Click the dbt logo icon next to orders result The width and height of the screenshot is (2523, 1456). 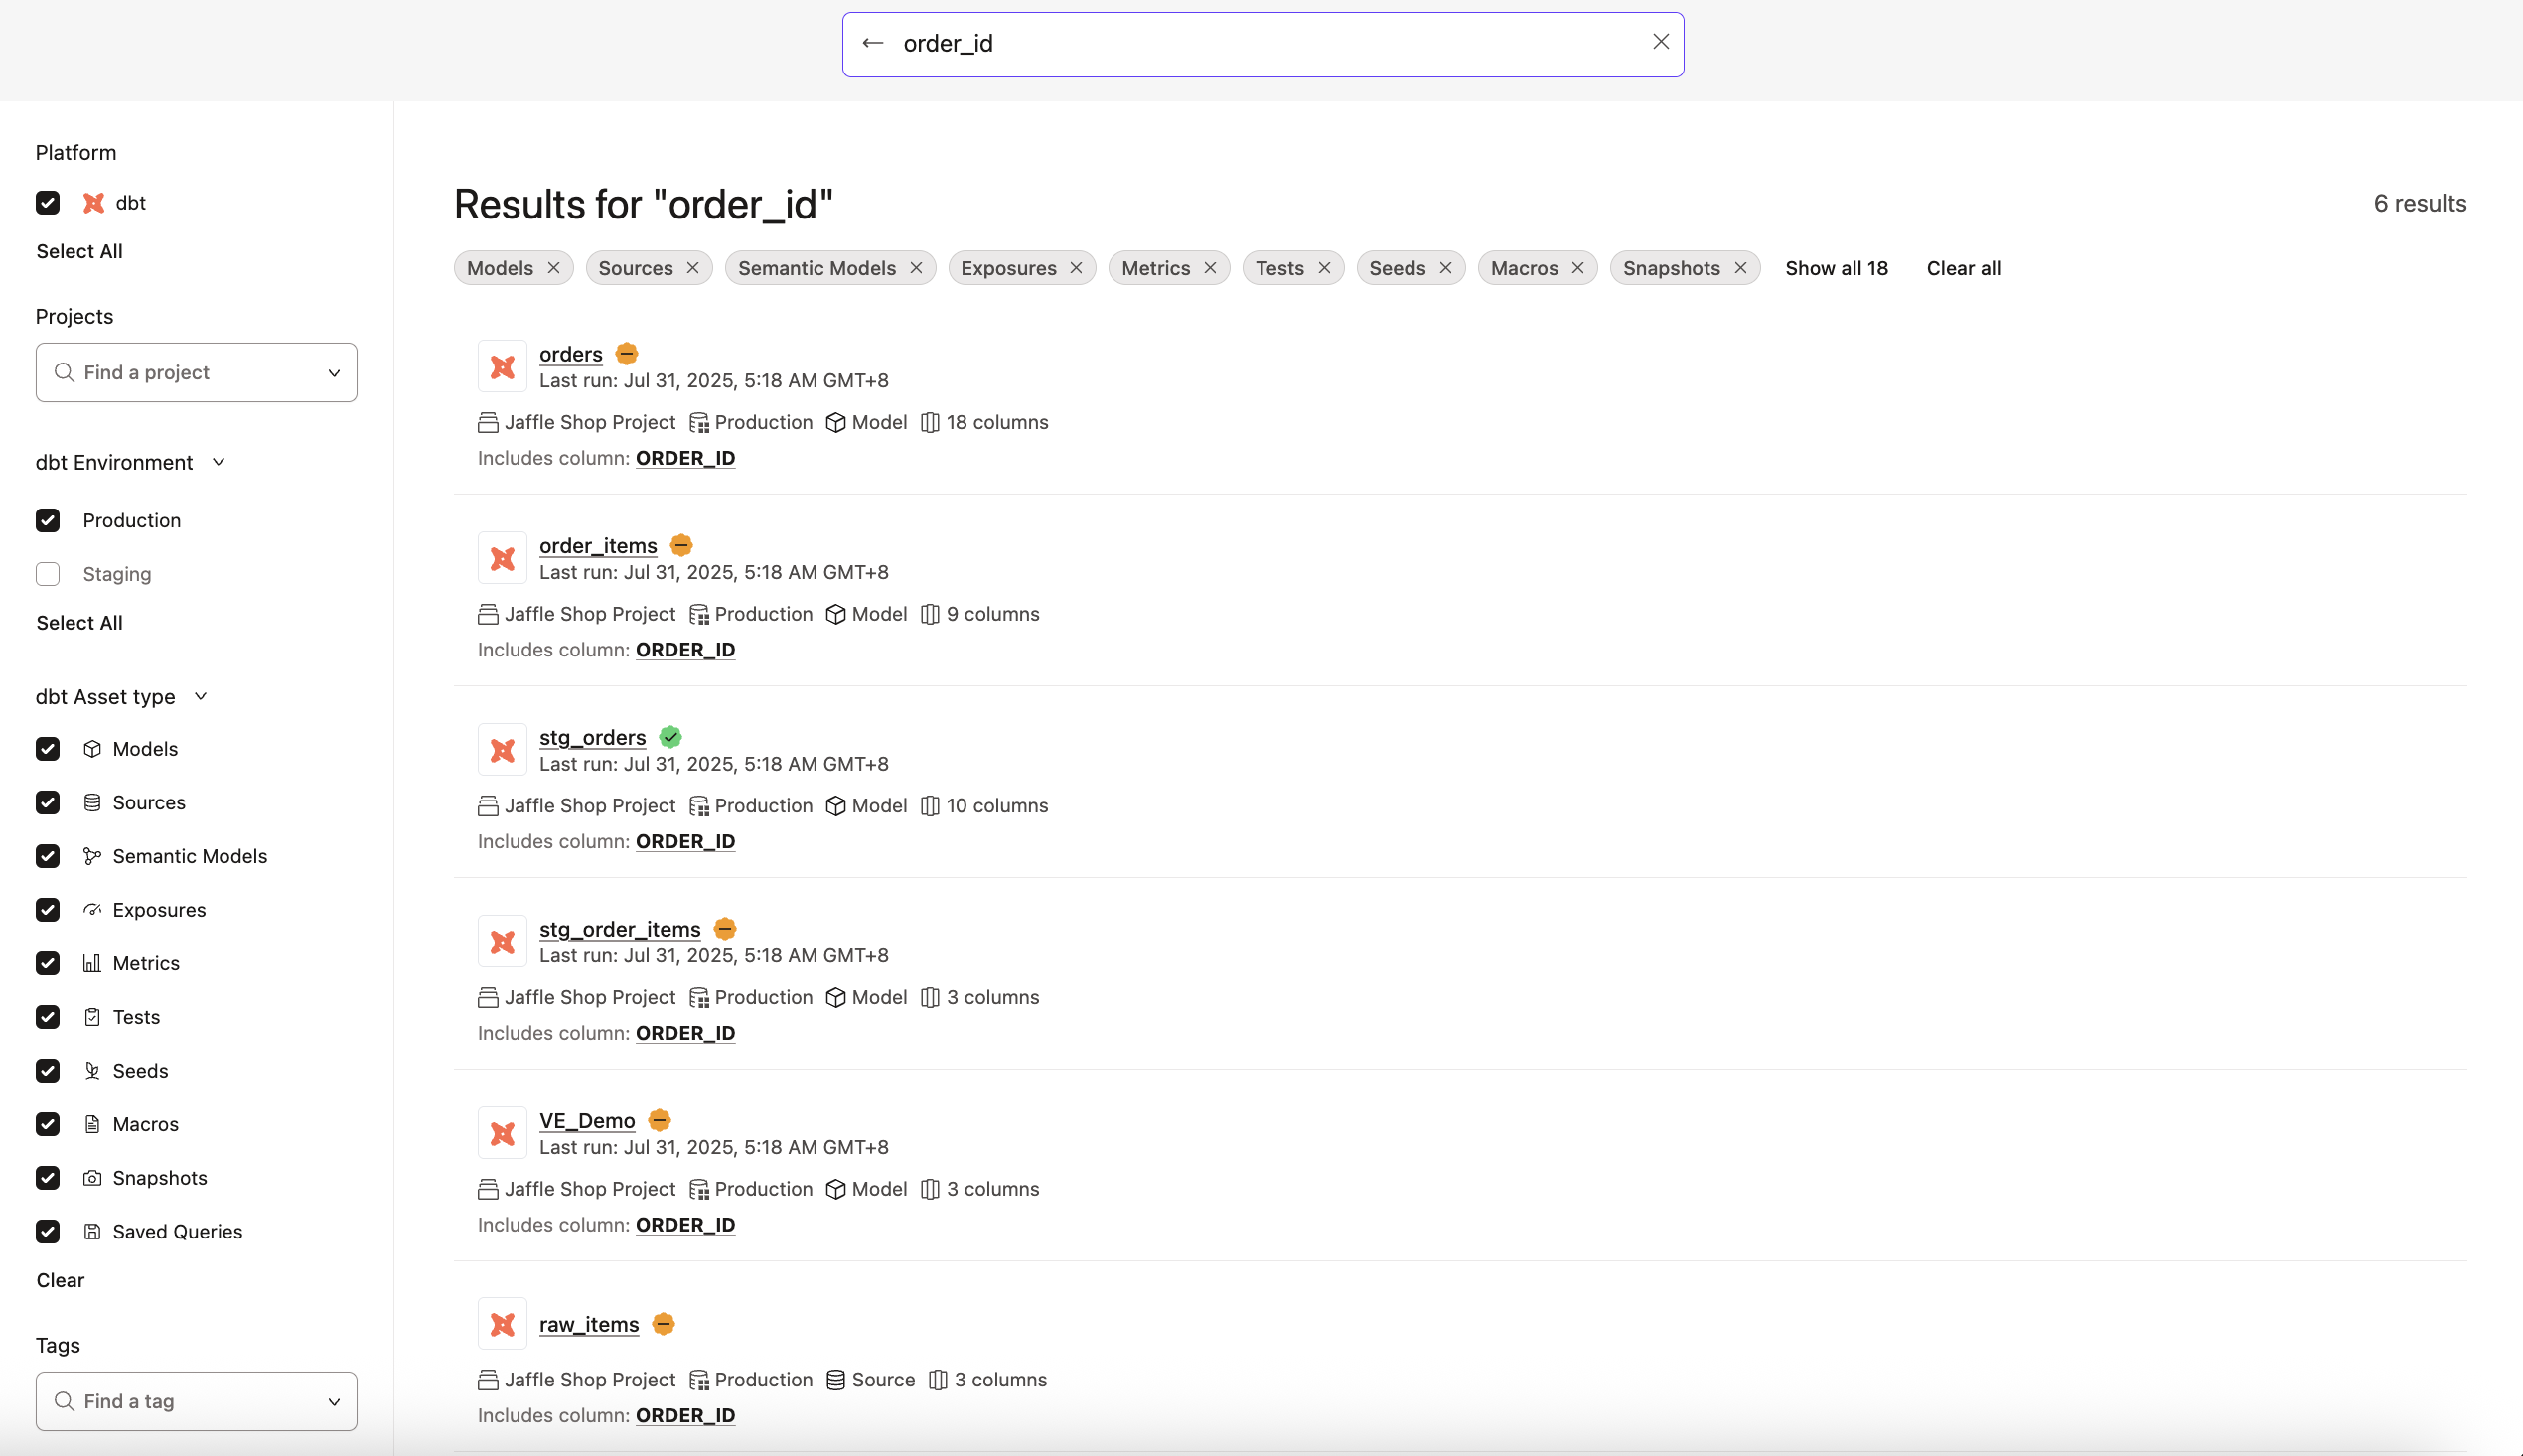pos(501,365)
